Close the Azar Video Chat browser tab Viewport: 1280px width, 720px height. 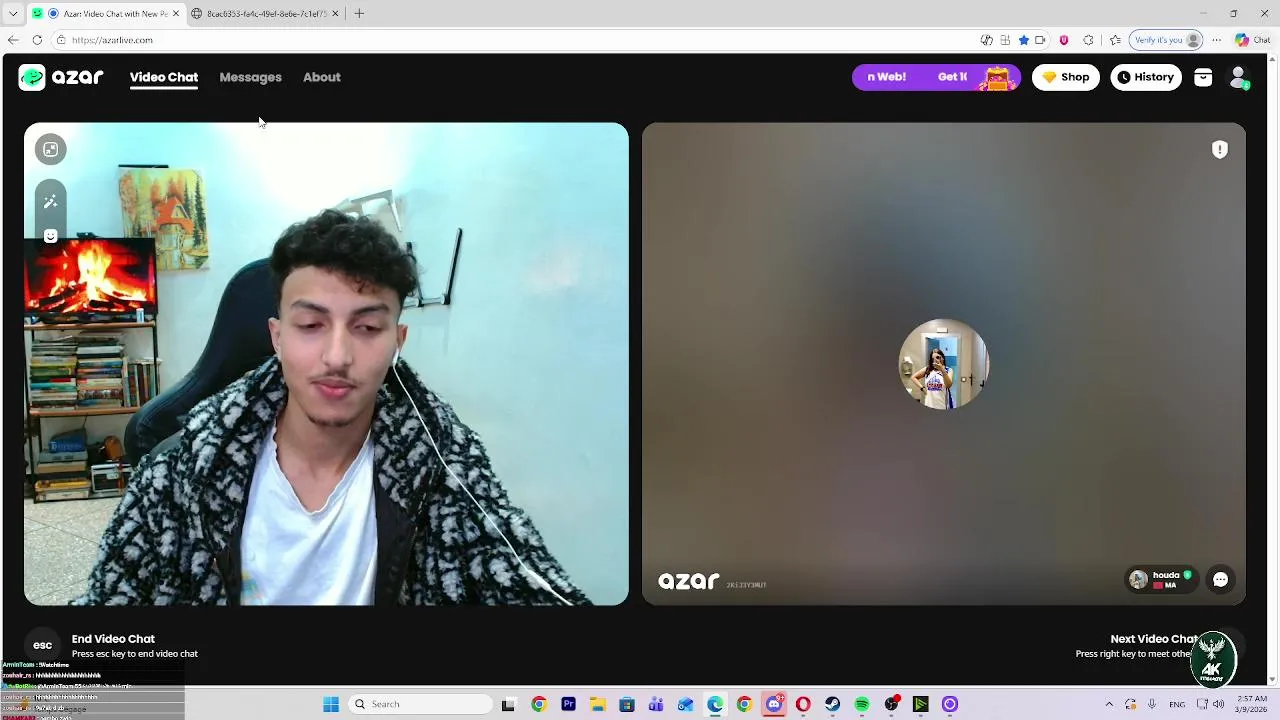point(176,13)
